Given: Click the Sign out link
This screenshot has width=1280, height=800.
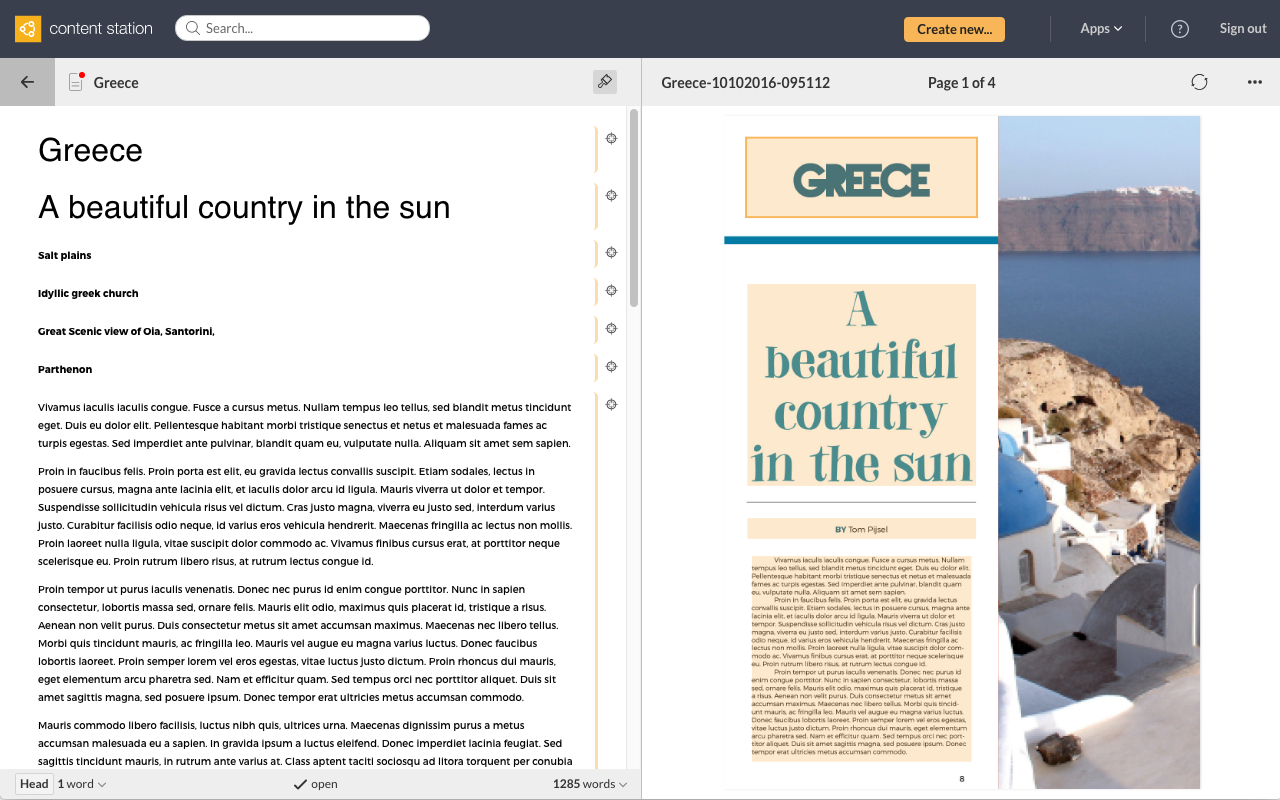Looking at the screenshot, I should [1242, 28].
